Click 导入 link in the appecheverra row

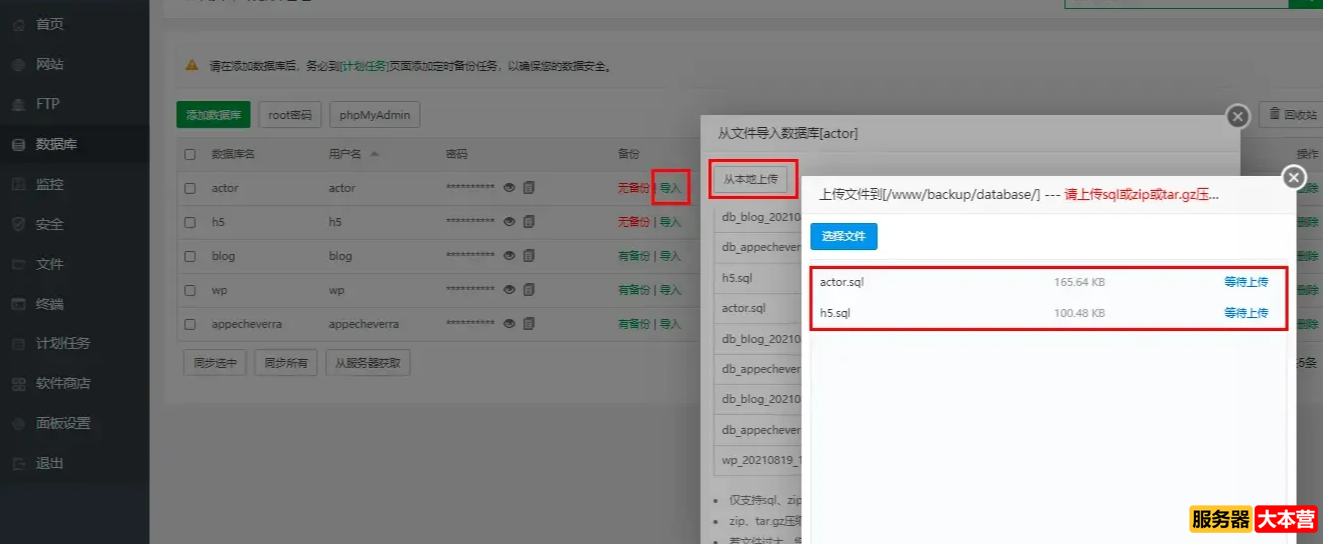pos(670,324)
